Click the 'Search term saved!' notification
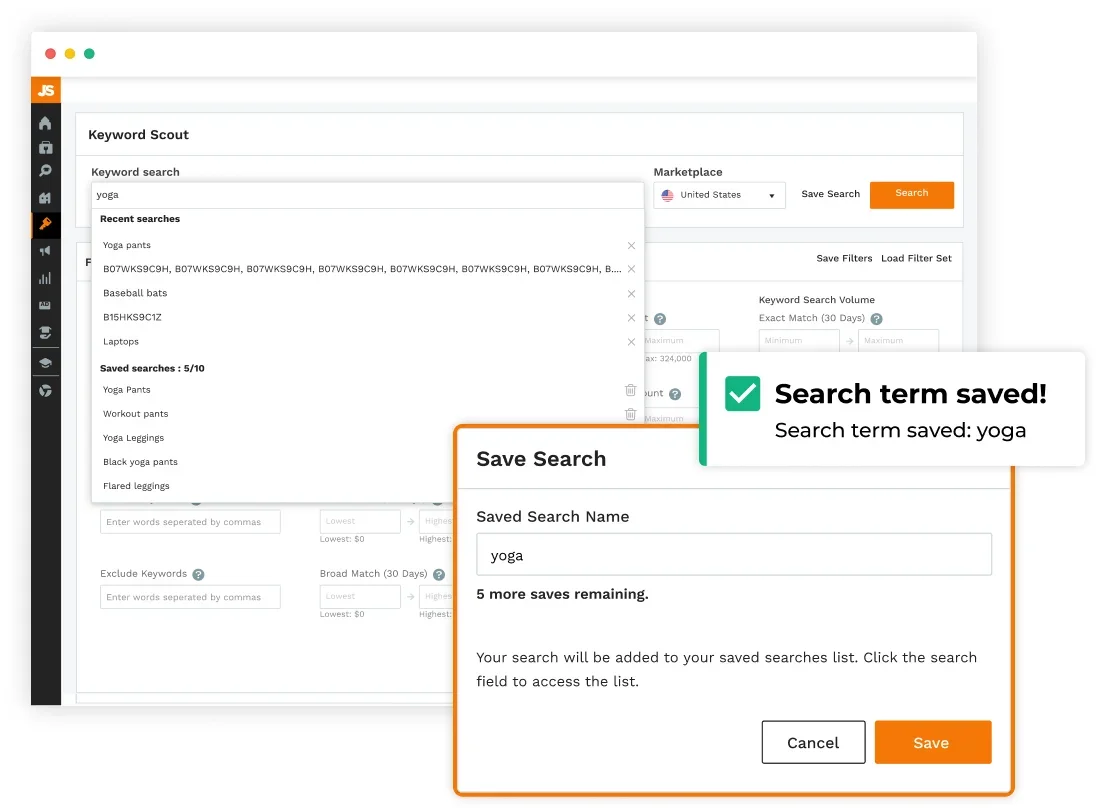 click(x=893, y=410)
